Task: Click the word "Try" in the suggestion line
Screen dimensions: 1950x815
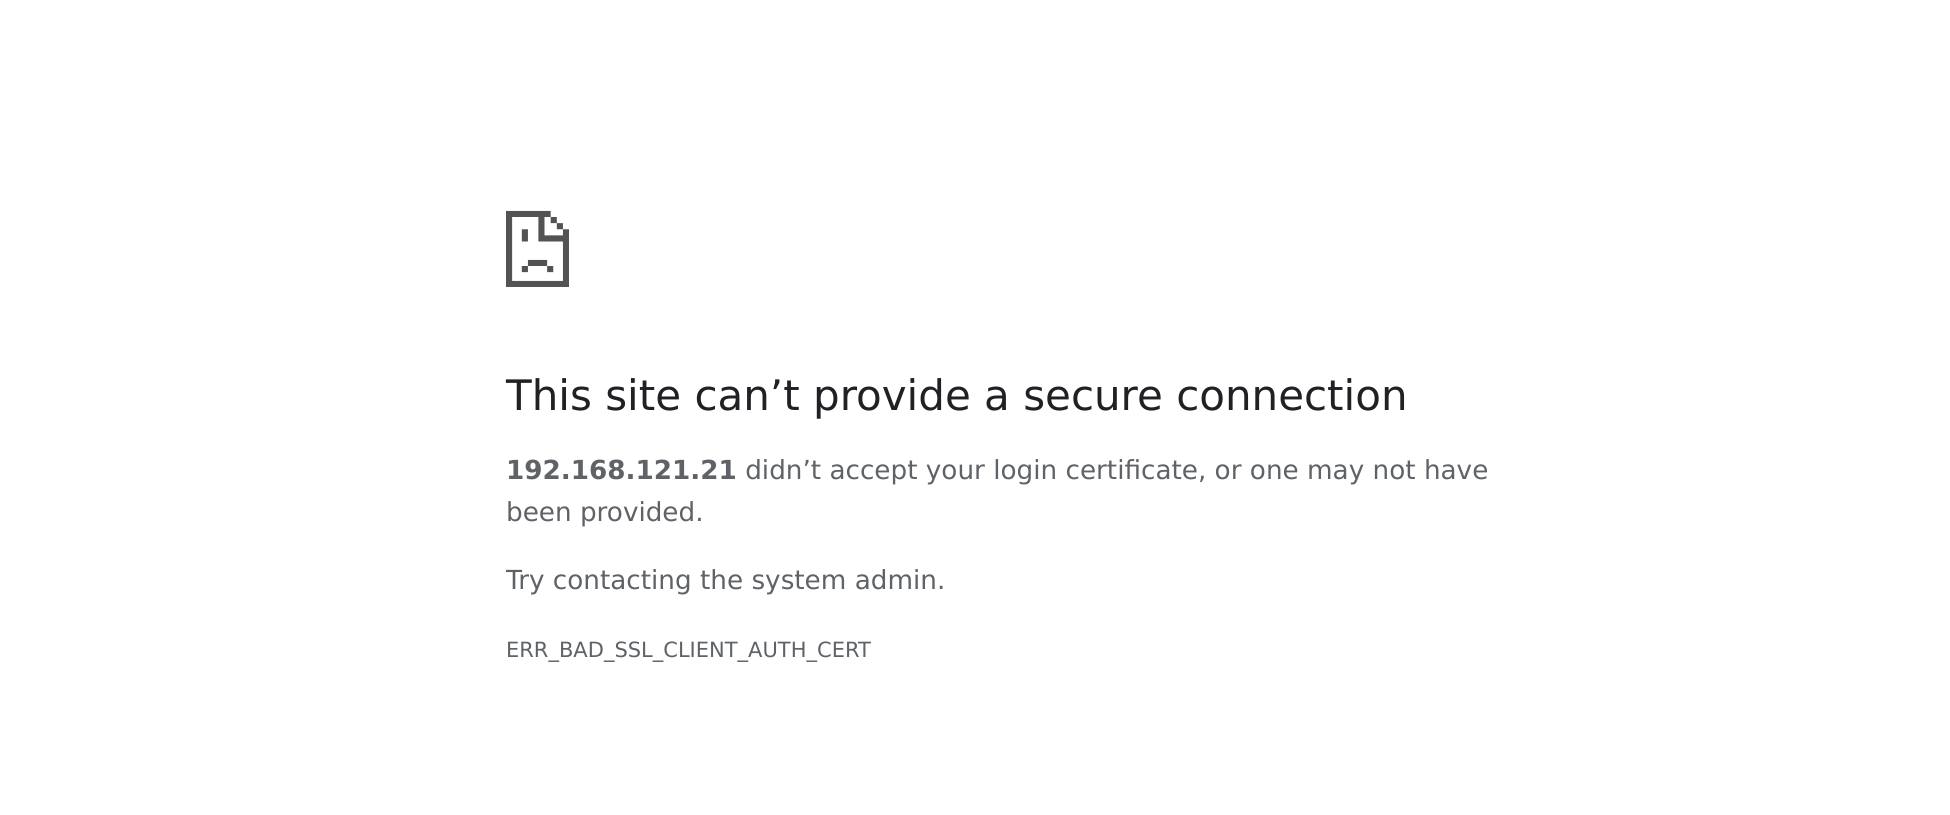Action: pyautogui.click(x=524, y=580)
